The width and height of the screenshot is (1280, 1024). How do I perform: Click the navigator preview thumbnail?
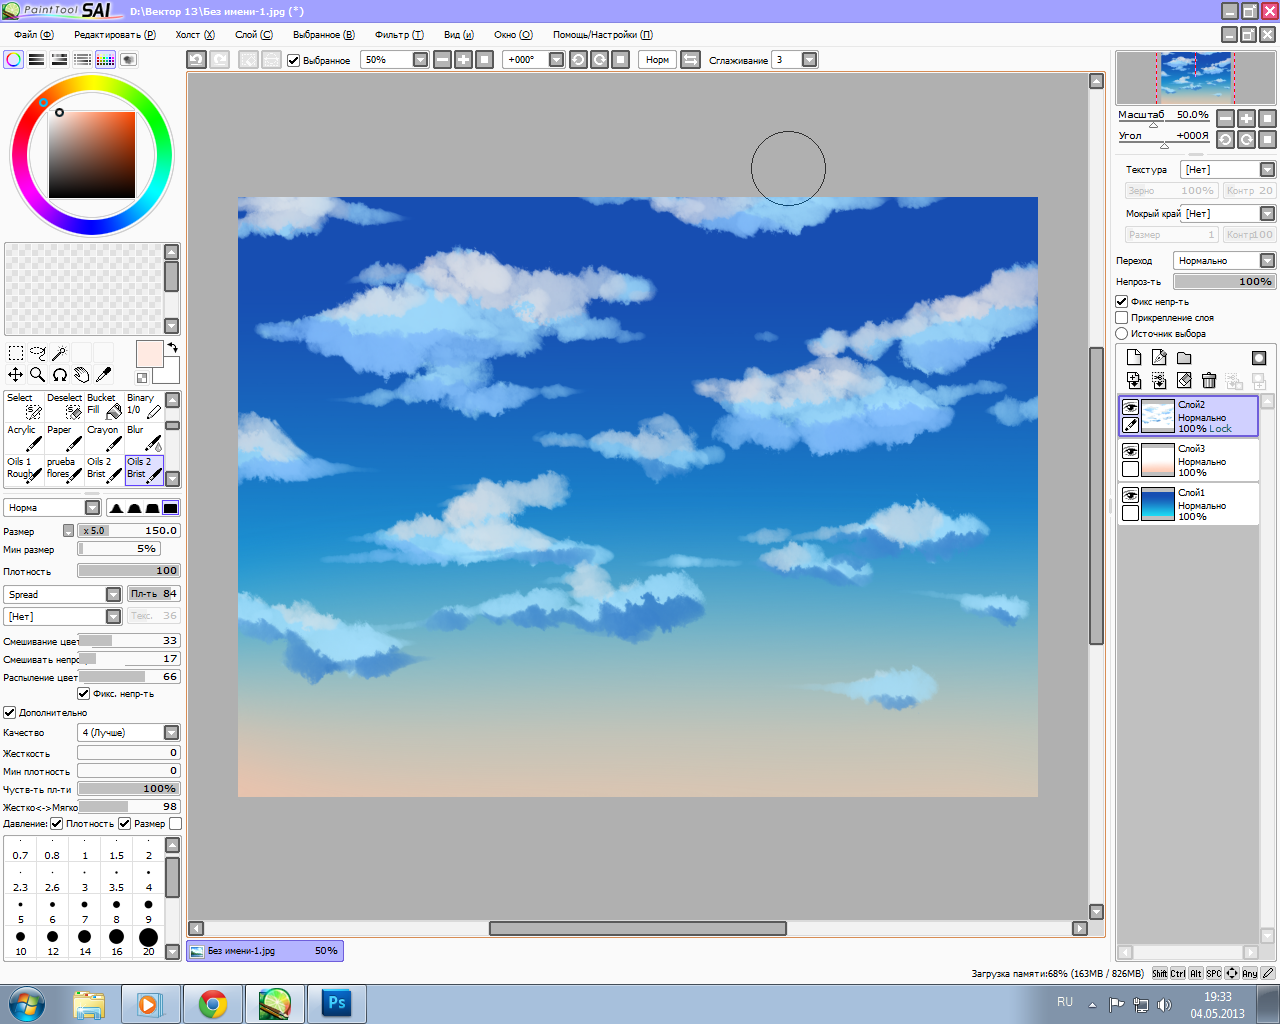pyautogui.click(x=1196, y=77)
